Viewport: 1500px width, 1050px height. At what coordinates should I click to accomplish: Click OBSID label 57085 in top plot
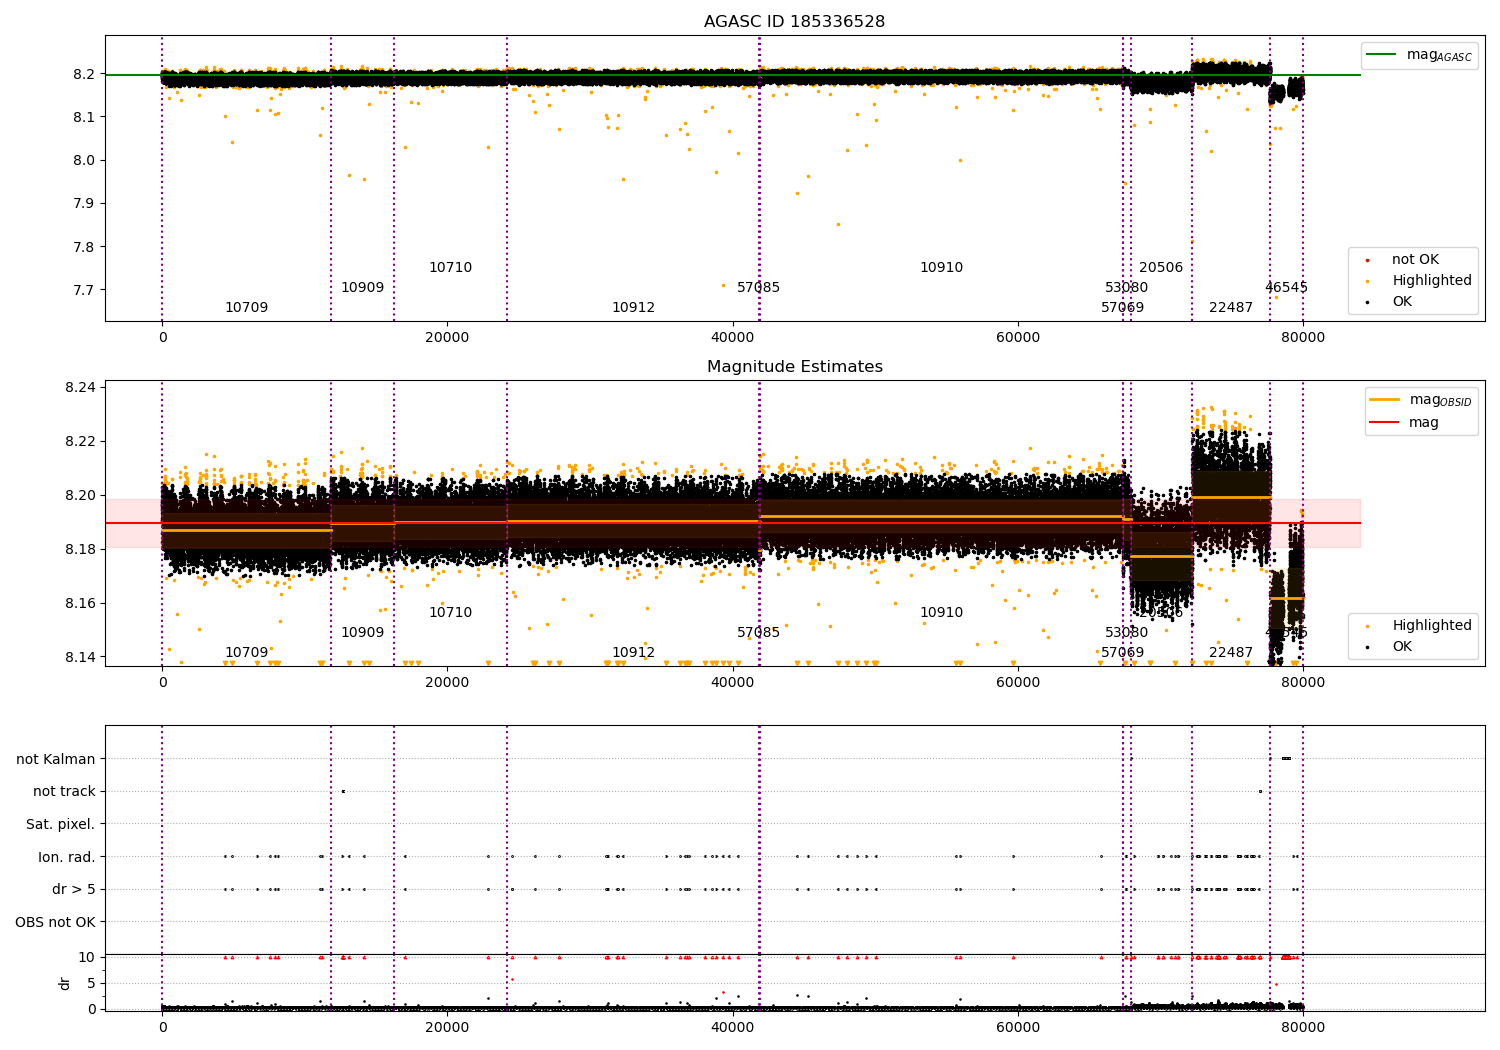(x=758, y=287)
